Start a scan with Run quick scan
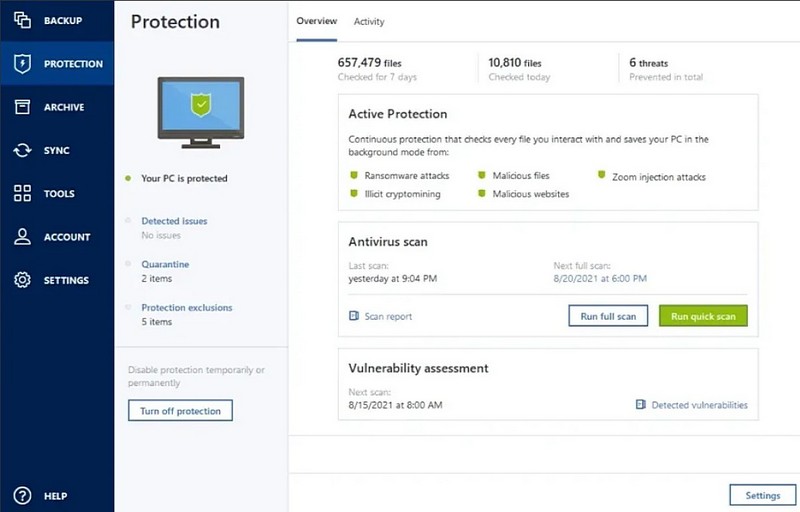This screenshot has width=800, height=512. click(702, 316)
